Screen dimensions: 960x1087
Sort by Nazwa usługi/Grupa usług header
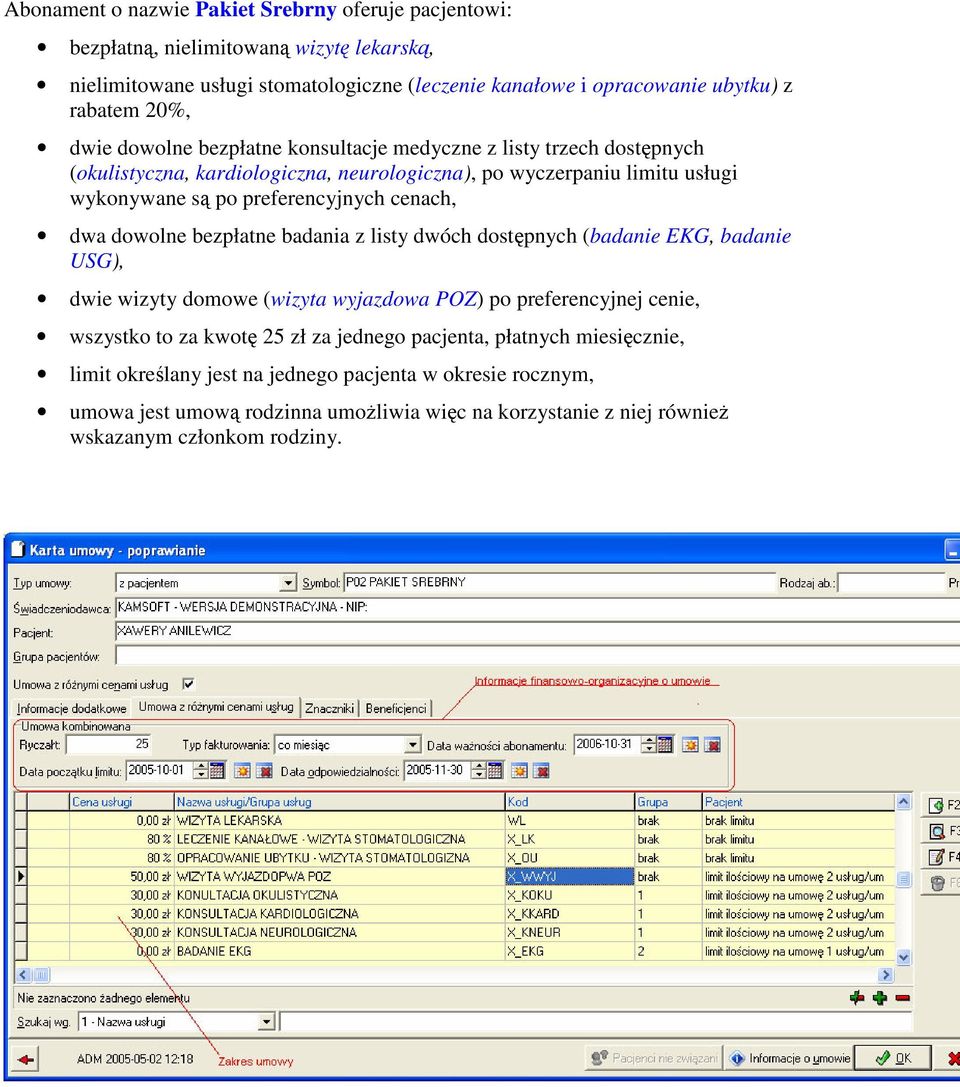pyautogui.click(x=339, y=802)
